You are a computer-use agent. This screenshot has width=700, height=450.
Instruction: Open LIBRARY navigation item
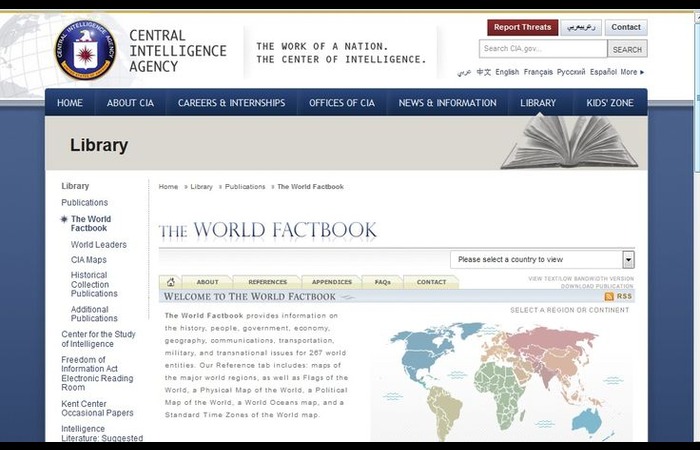pyautogui.click(x=538, y=103)
